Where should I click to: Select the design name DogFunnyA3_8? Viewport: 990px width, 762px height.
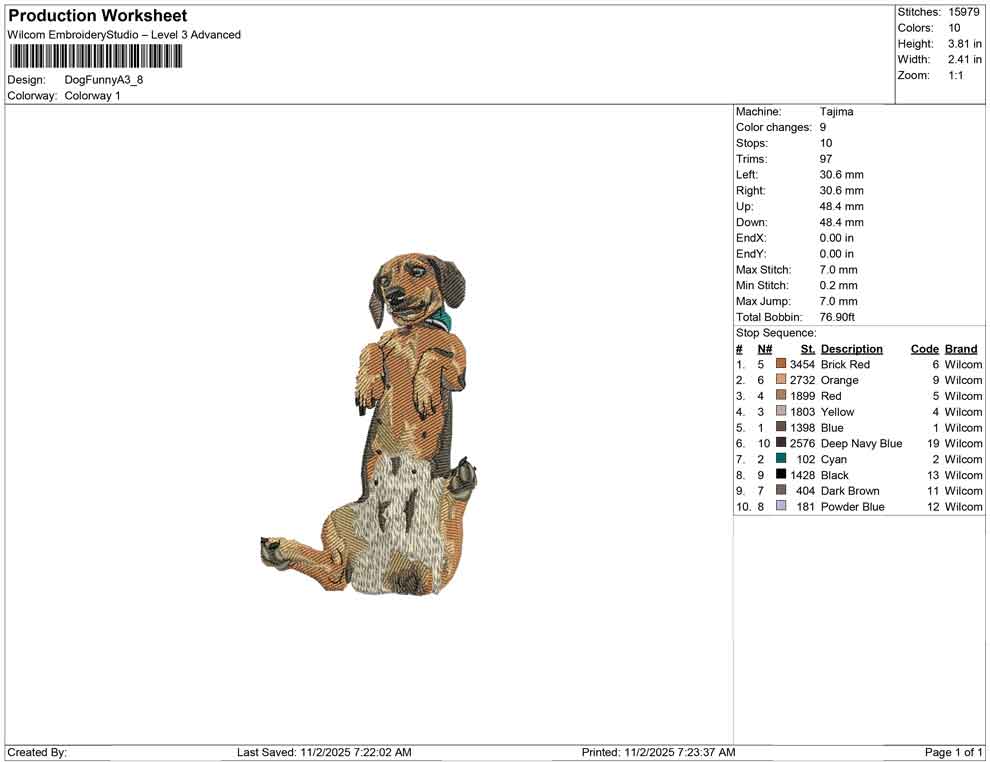tap(104, 80)
